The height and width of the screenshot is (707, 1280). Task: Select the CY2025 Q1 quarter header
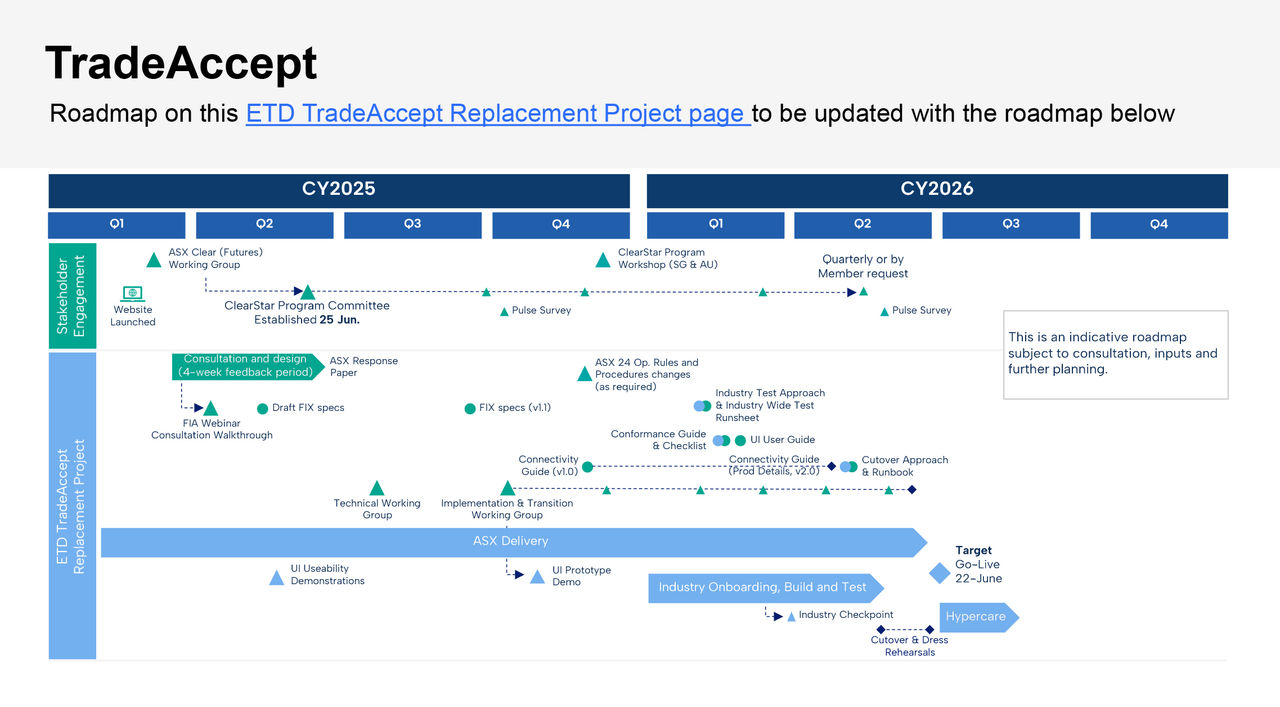click(x=117, y=225)
